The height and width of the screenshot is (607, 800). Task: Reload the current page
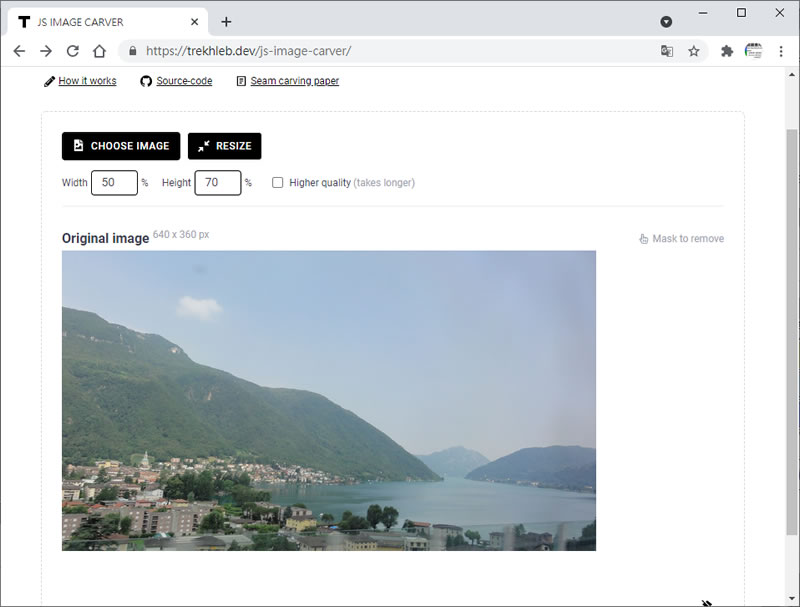tap(73, 51)
